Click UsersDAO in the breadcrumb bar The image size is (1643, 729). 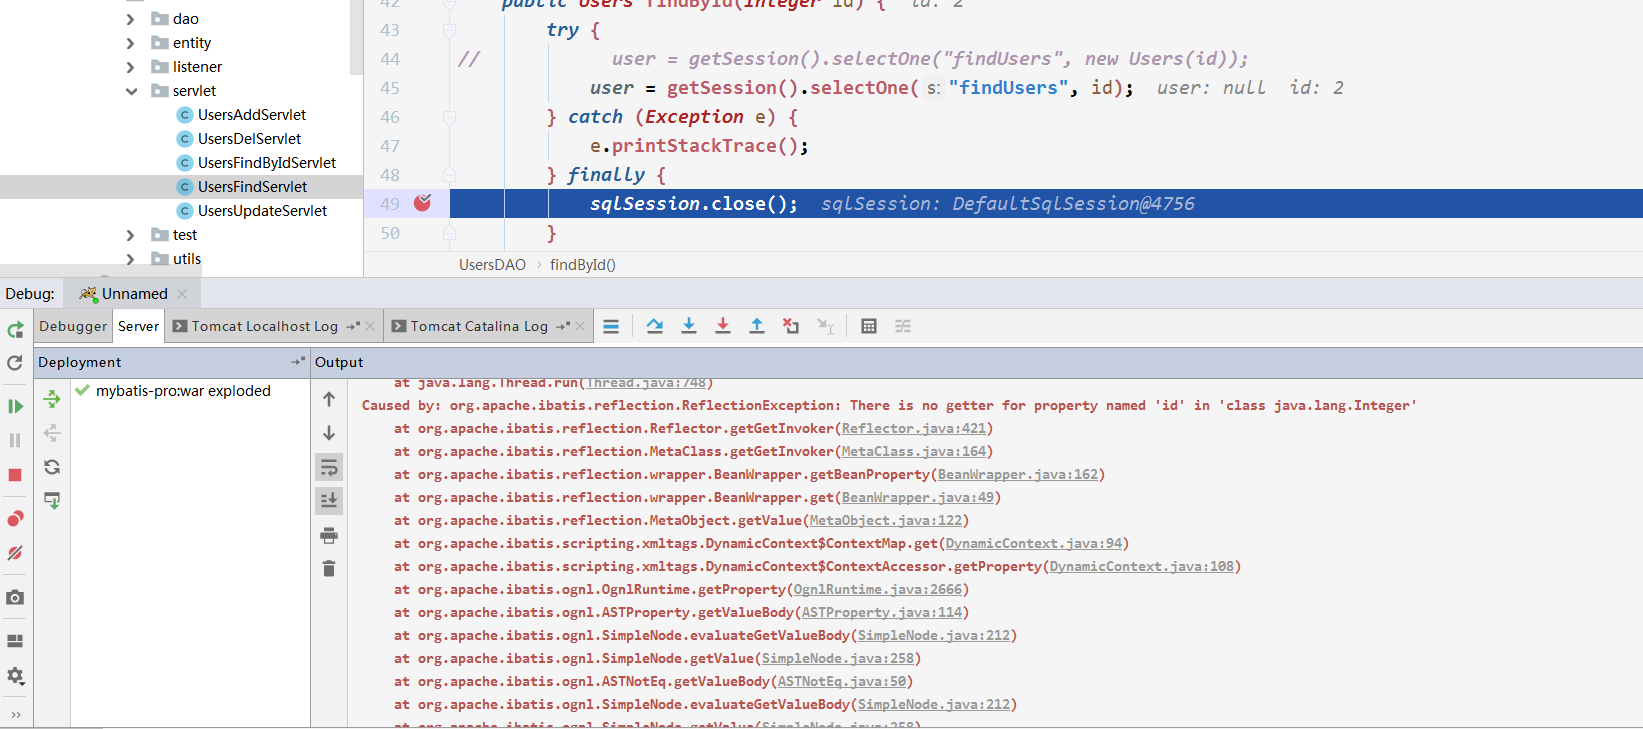point(492,265)
